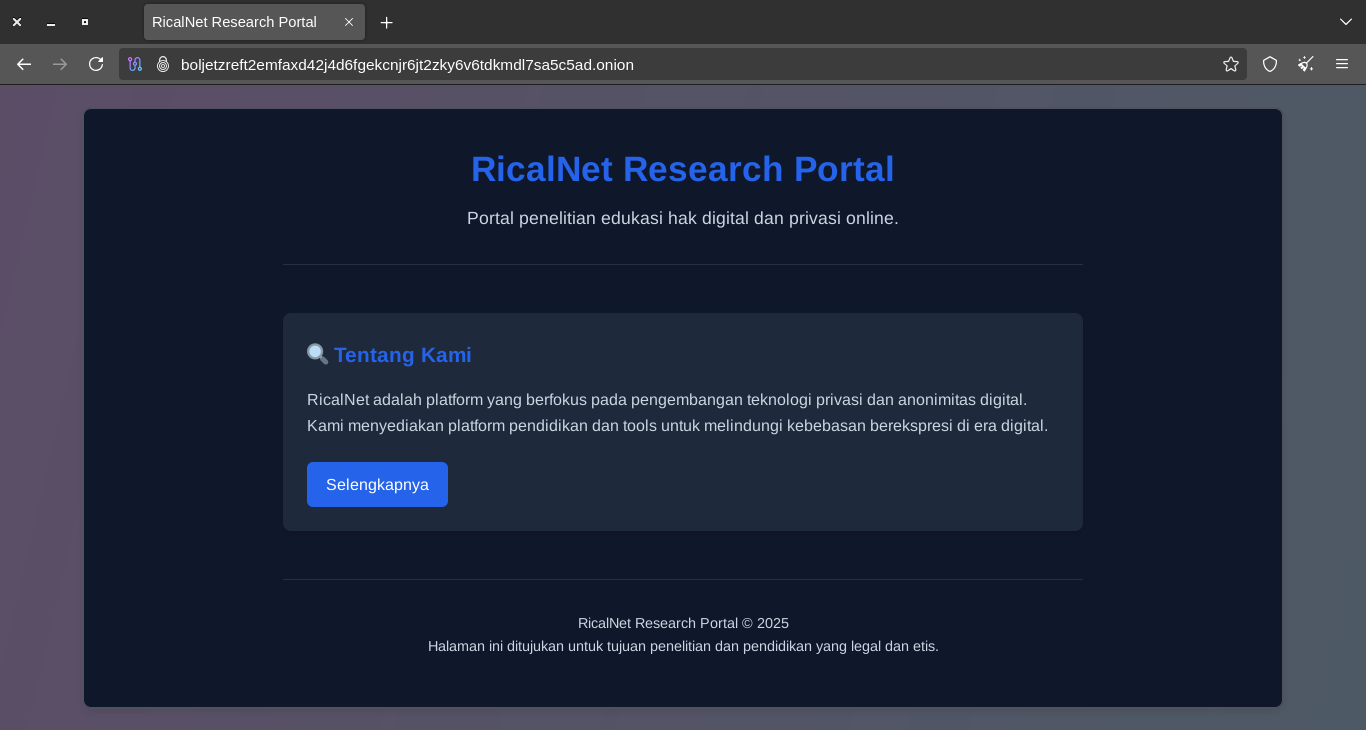Click the forward navigation arrow

tap(60, 64)
